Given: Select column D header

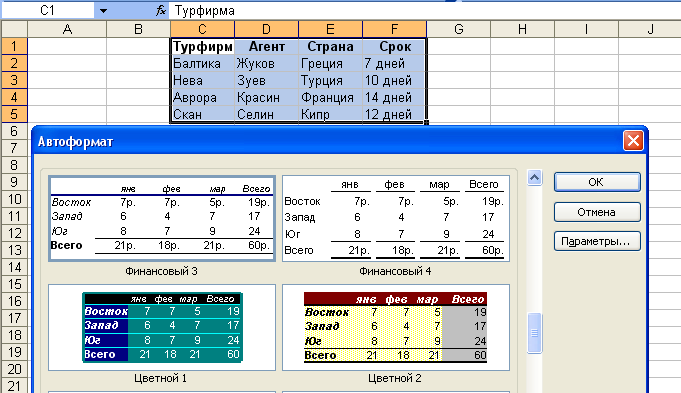Looking at the screenshot, I should 266,29.
